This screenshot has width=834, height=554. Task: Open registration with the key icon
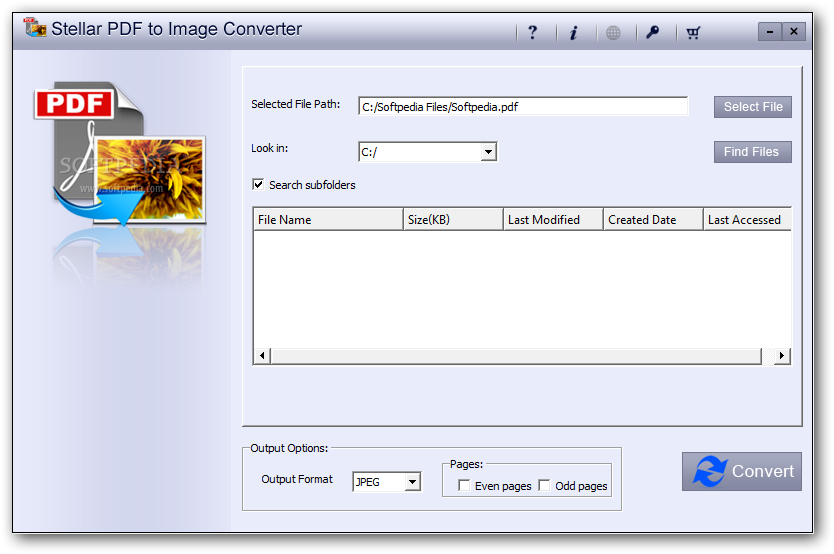coord(653,33)
